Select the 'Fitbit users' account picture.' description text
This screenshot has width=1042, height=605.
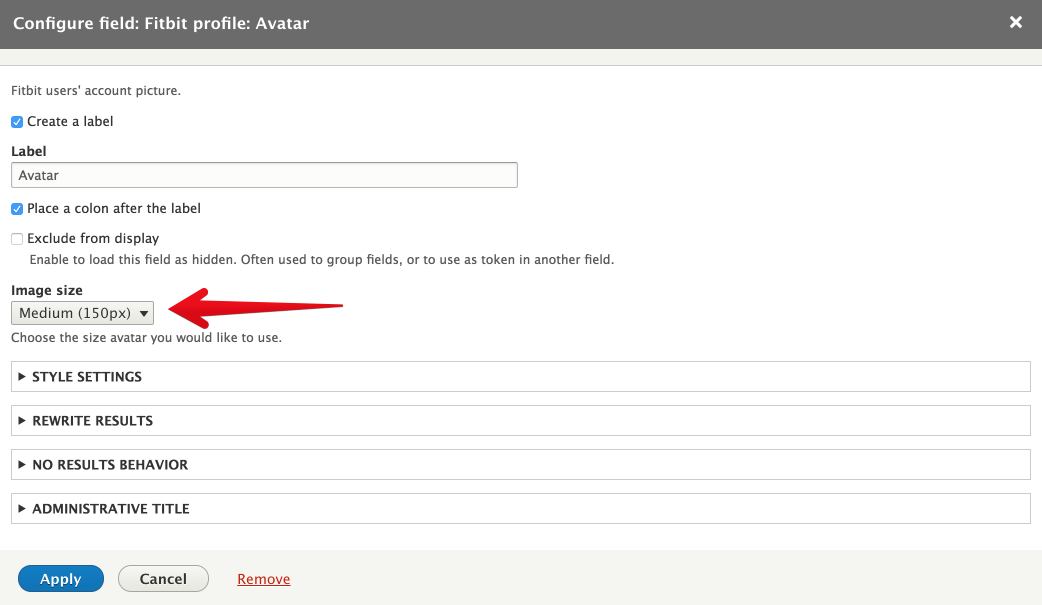click(x=96, y=90)
